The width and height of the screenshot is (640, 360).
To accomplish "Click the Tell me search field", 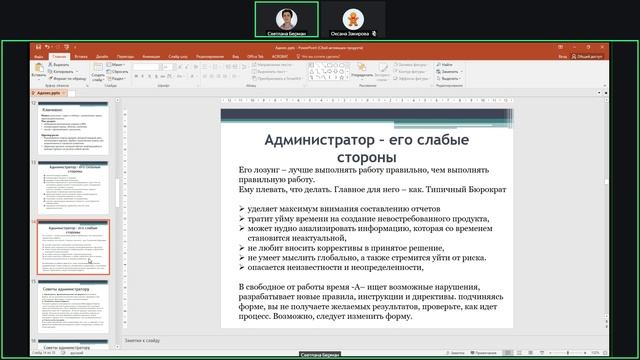I will point(318,57).
